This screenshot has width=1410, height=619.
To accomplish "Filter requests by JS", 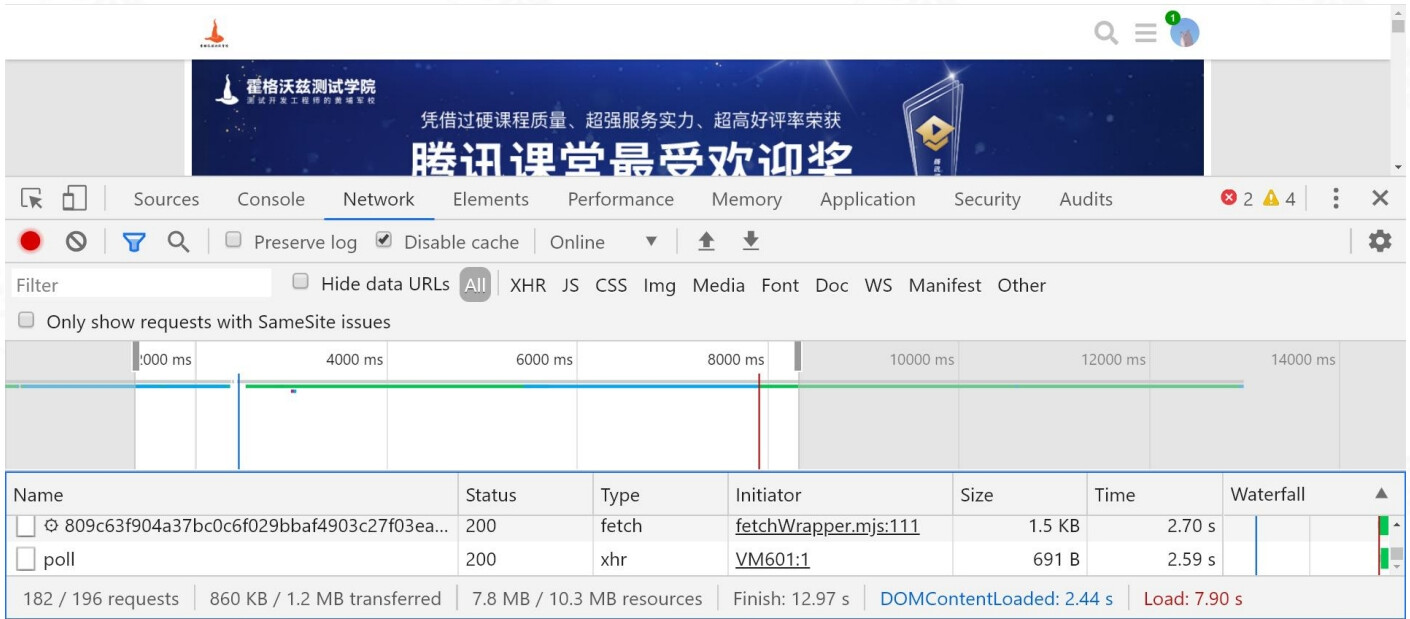I will pyautogui.click(x=570, y=285).
